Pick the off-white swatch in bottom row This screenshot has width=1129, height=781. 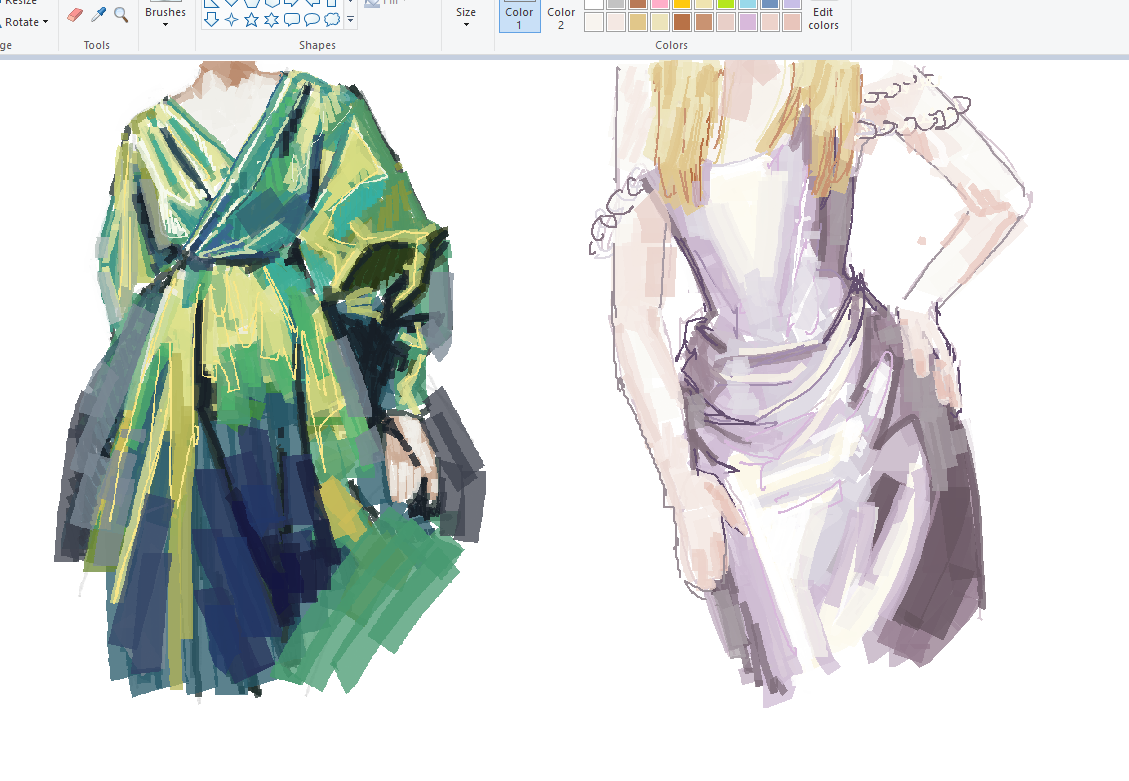point(594,22)
